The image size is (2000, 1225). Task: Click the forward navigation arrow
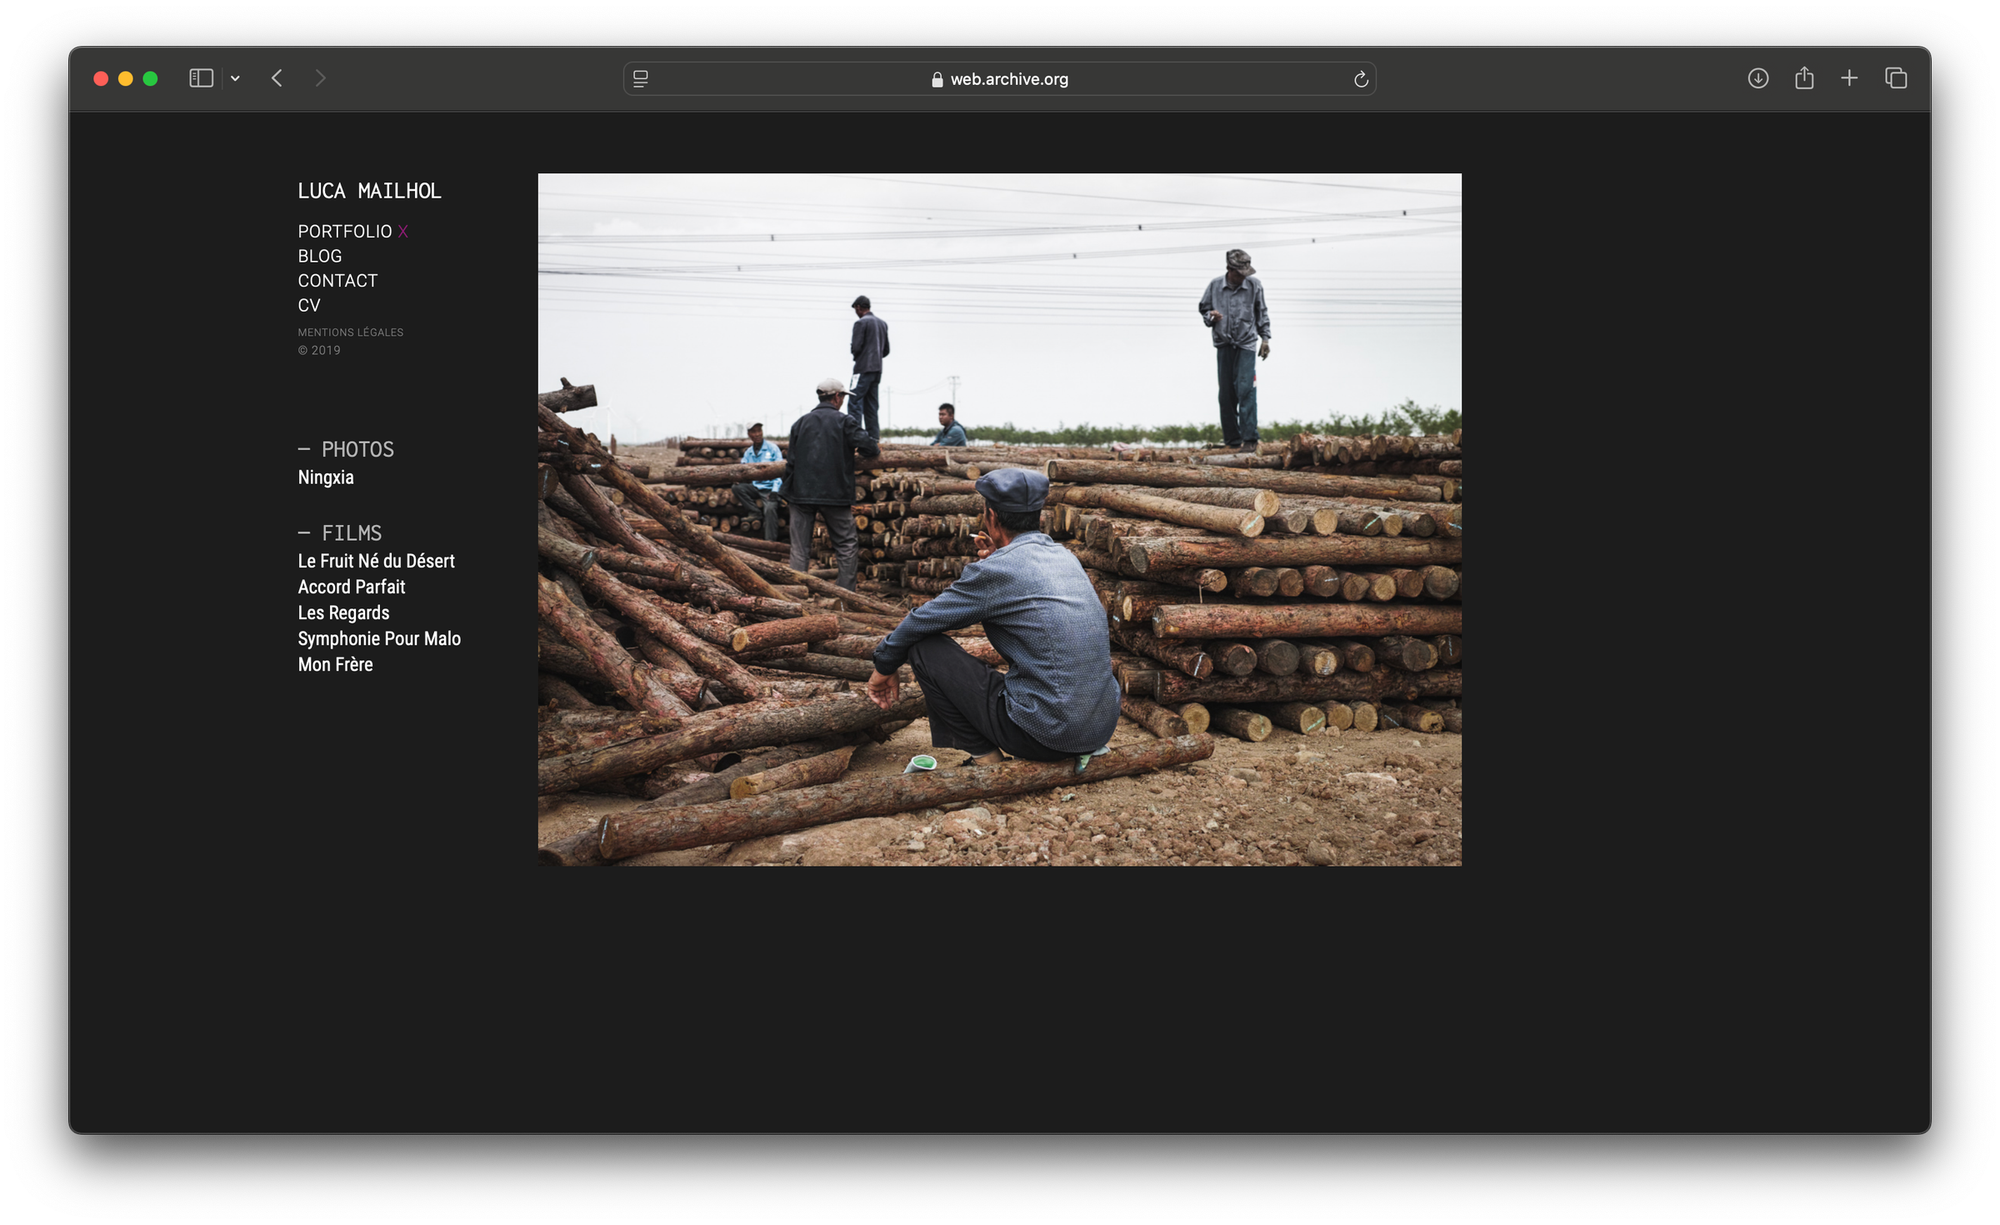click(x=320, y=78)
